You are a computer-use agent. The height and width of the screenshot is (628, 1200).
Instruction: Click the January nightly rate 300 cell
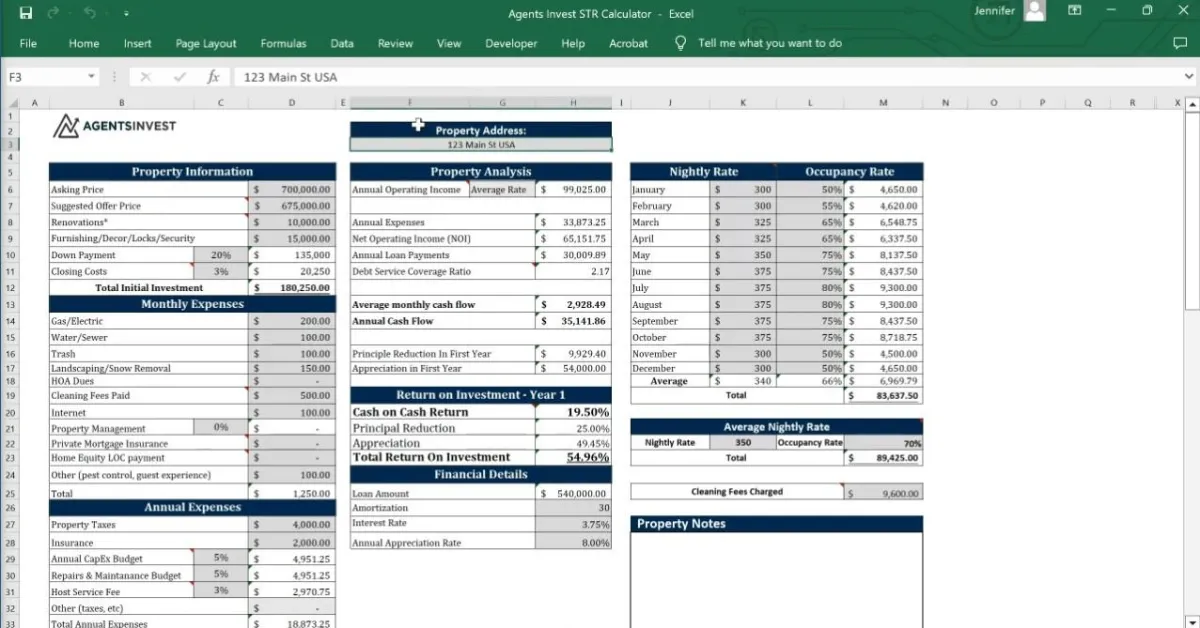point(743,190)
